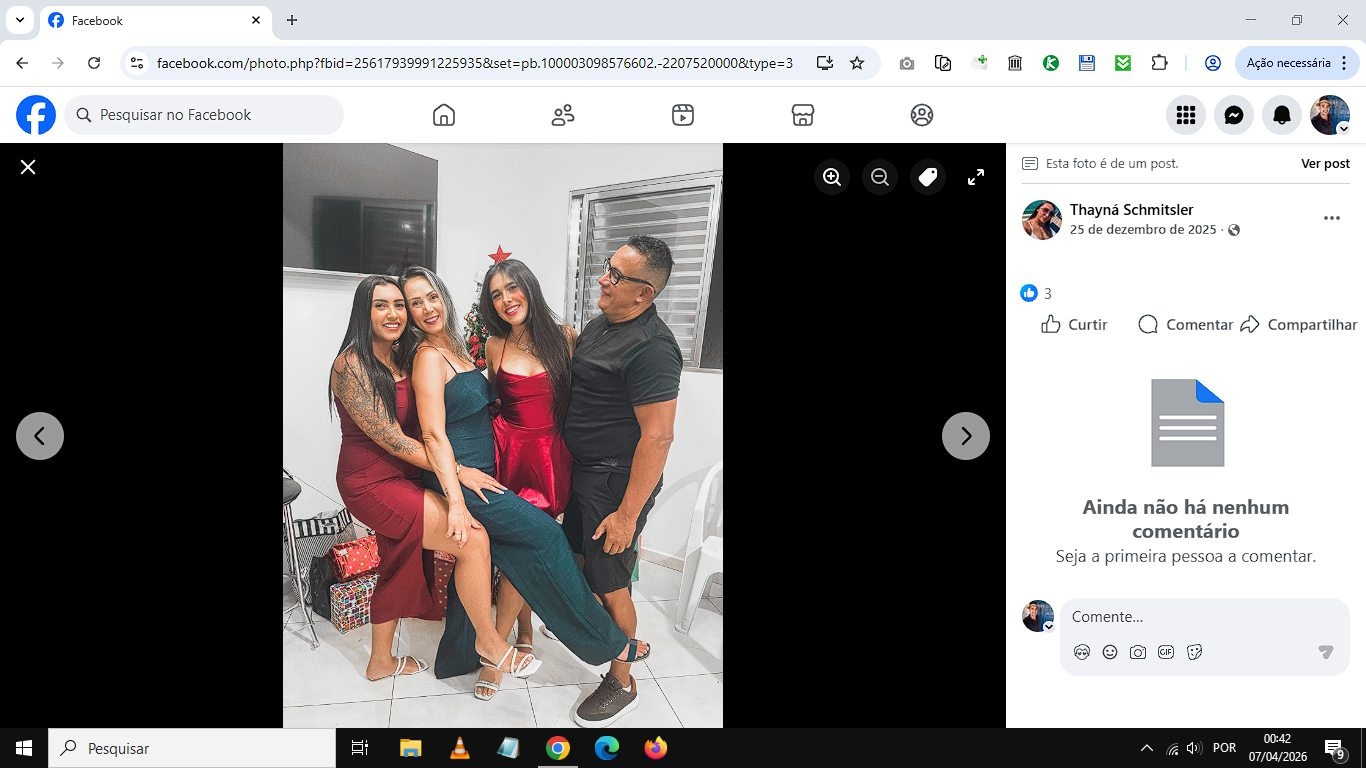Viewport: 1366px width, 768px height.
Task: Click the Comente comment field
Action: tap(1190, 617)
